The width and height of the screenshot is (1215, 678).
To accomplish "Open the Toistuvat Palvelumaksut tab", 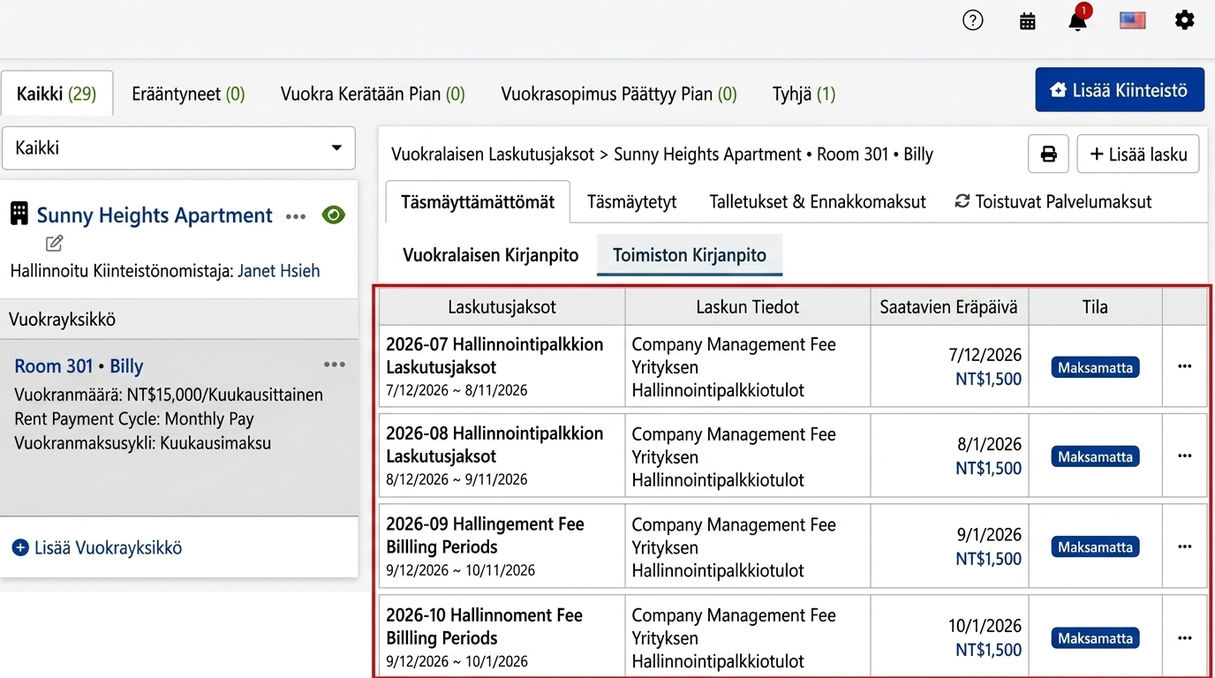I will (1053, 201).
